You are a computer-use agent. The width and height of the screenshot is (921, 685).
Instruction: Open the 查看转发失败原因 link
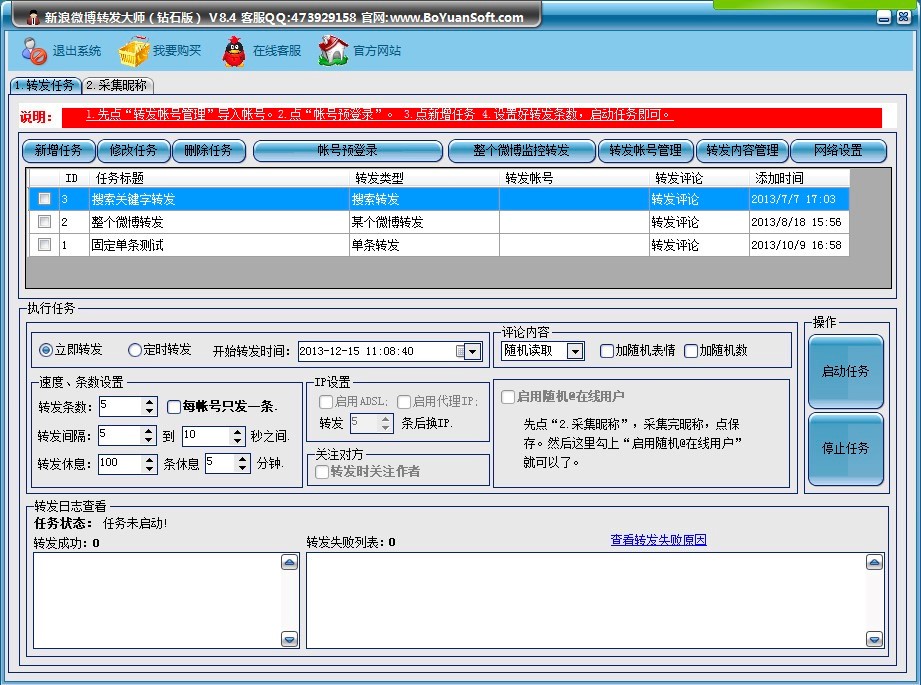click(x=658, y=540)
